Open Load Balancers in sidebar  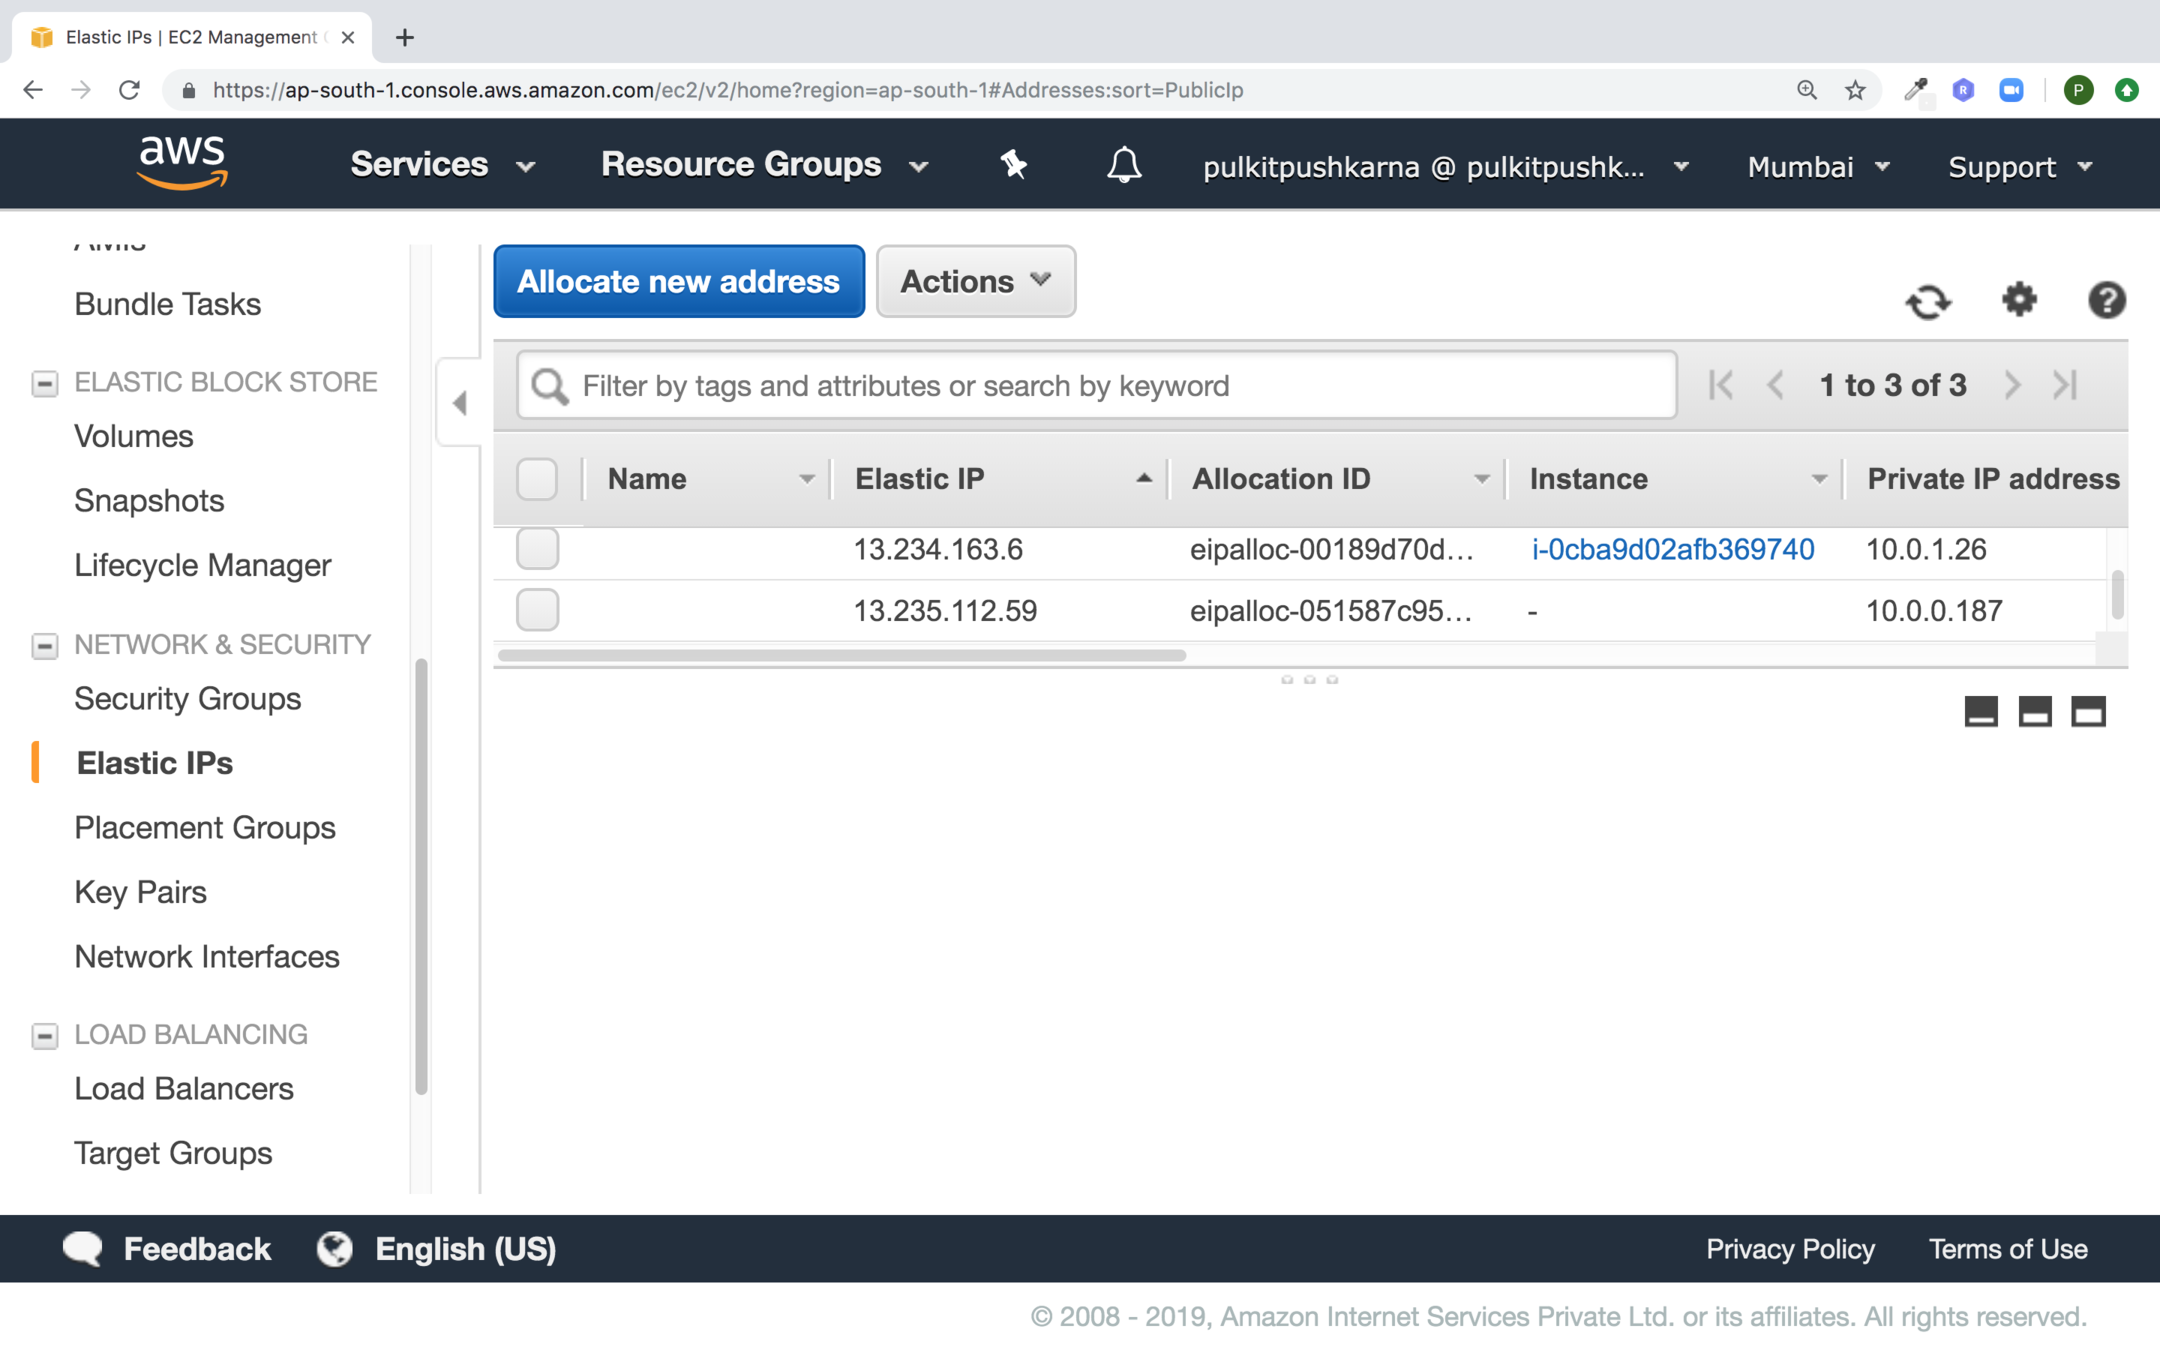[x=184, y=1088]
